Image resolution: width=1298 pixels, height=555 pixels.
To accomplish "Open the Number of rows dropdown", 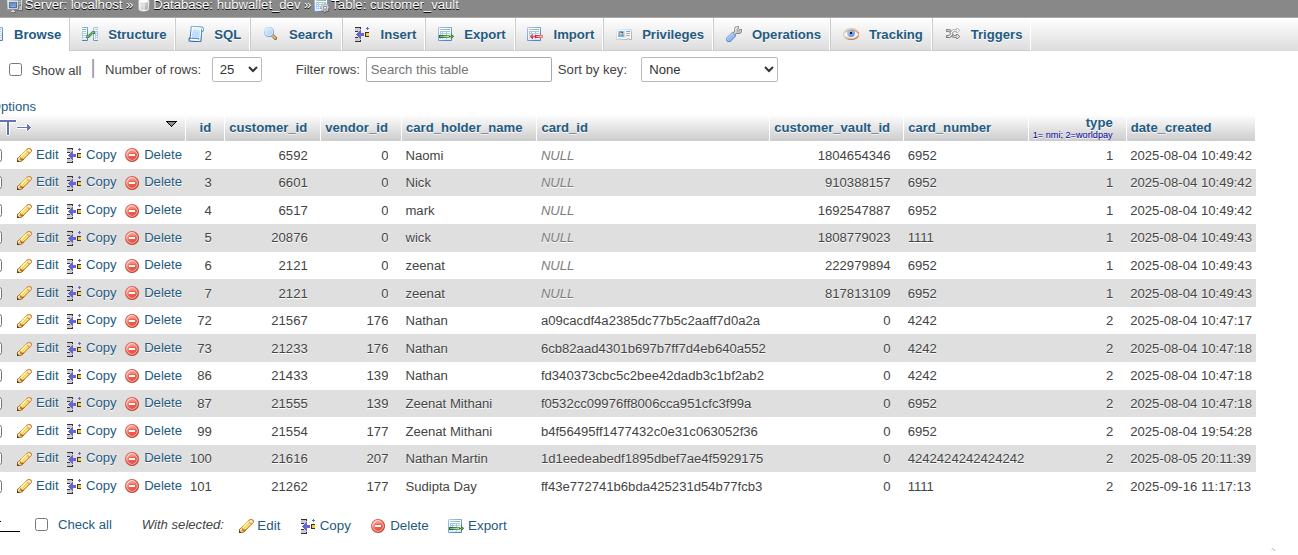I will (x=239, y=70).
